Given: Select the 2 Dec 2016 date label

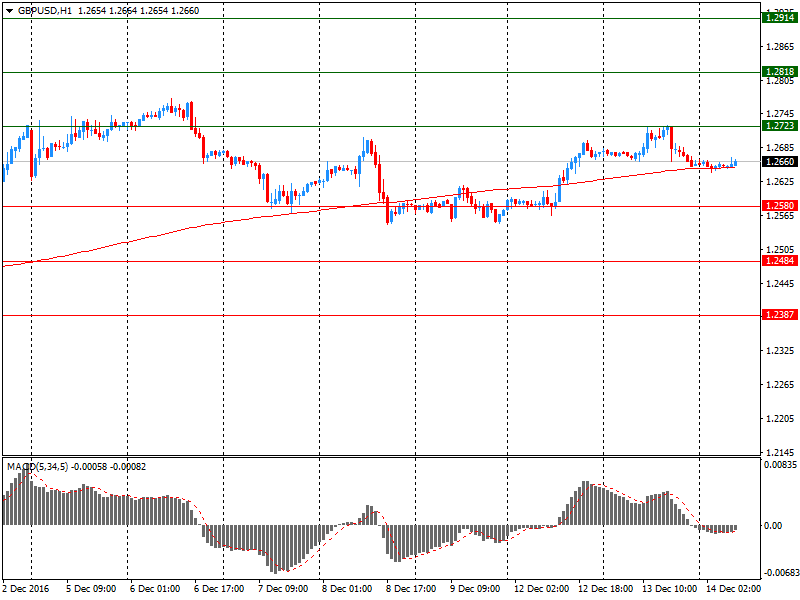Looking at the screenshot, I should 26,589.
